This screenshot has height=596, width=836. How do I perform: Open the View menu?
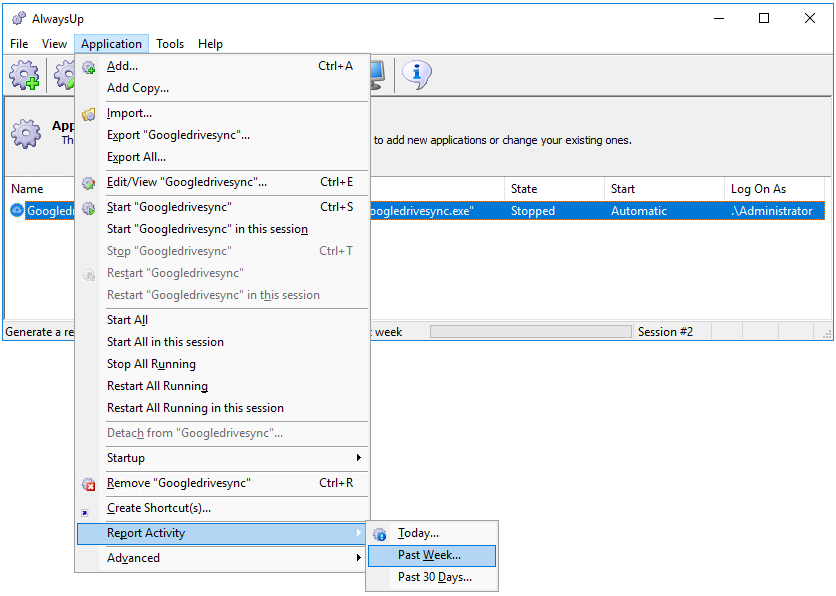54,44
